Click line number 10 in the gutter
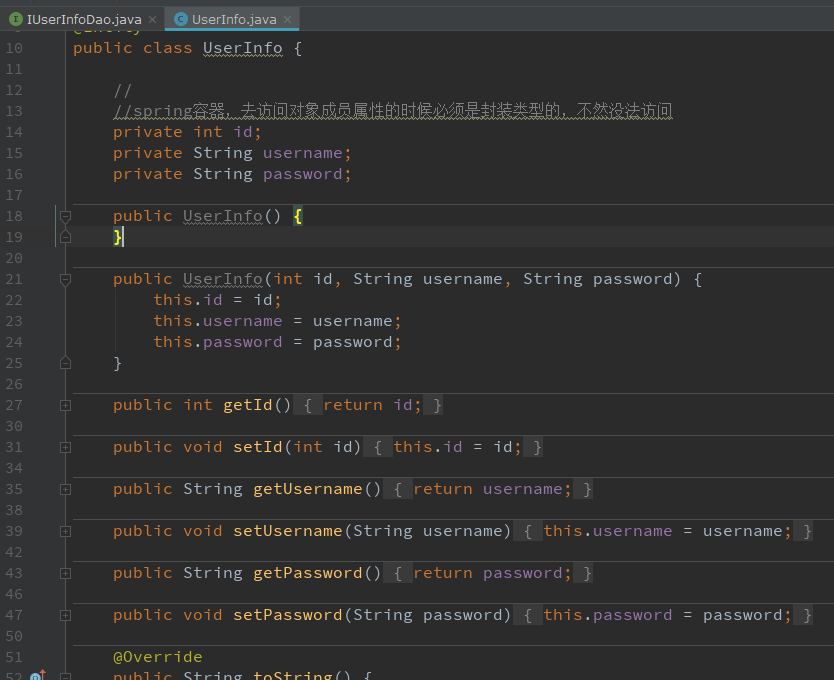Image resolution: width=834 pixels, height=680 pixels. pos(14,48)
